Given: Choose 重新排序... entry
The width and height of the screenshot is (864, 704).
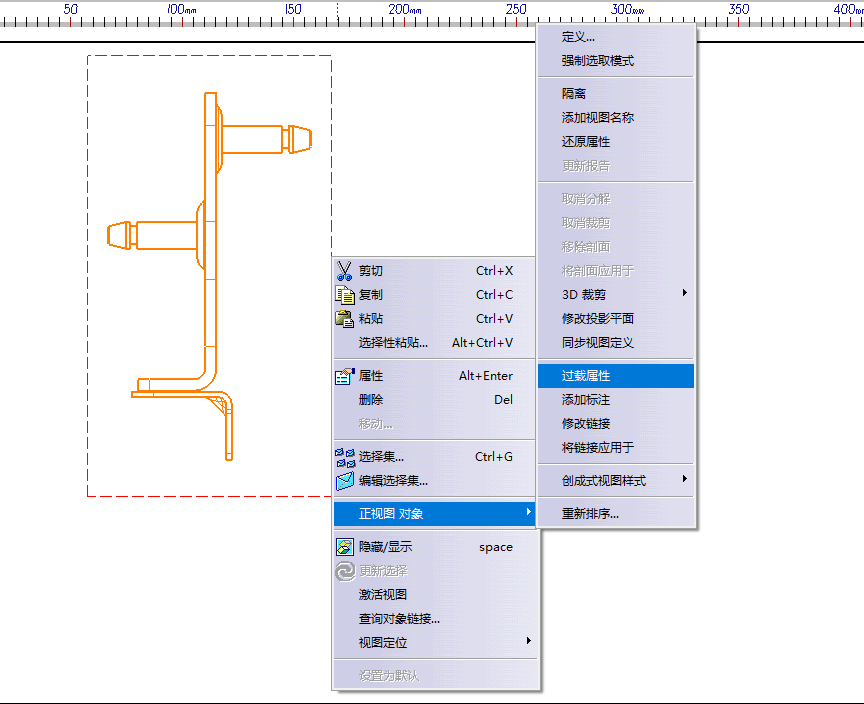Looking at the screenshot, I should click(590, 514).
